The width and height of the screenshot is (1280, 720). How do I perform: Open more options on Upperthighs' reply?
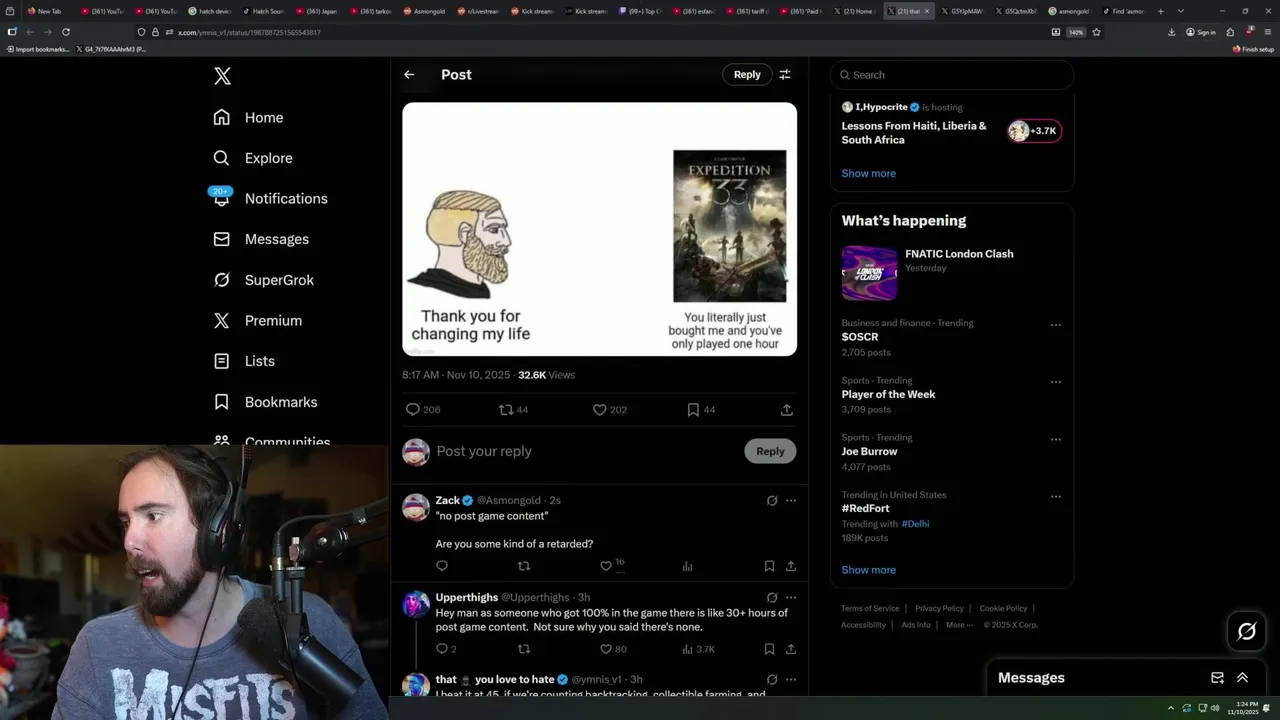(x=791, y=598)
